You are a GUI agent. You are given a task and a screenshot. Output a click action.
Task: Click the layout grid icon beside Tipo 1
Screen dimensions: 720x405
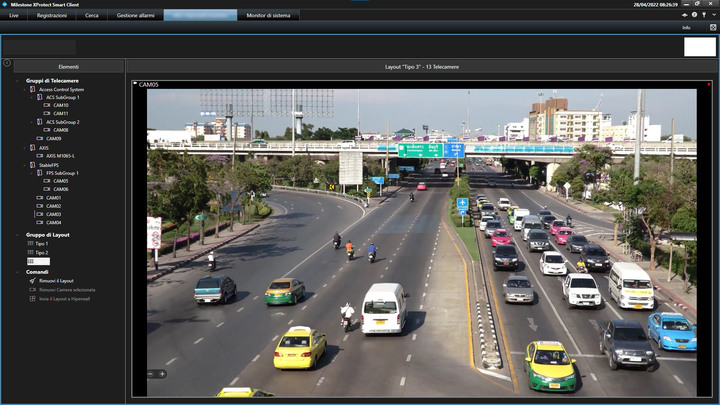pyautogui.click(x=30, y=243)
